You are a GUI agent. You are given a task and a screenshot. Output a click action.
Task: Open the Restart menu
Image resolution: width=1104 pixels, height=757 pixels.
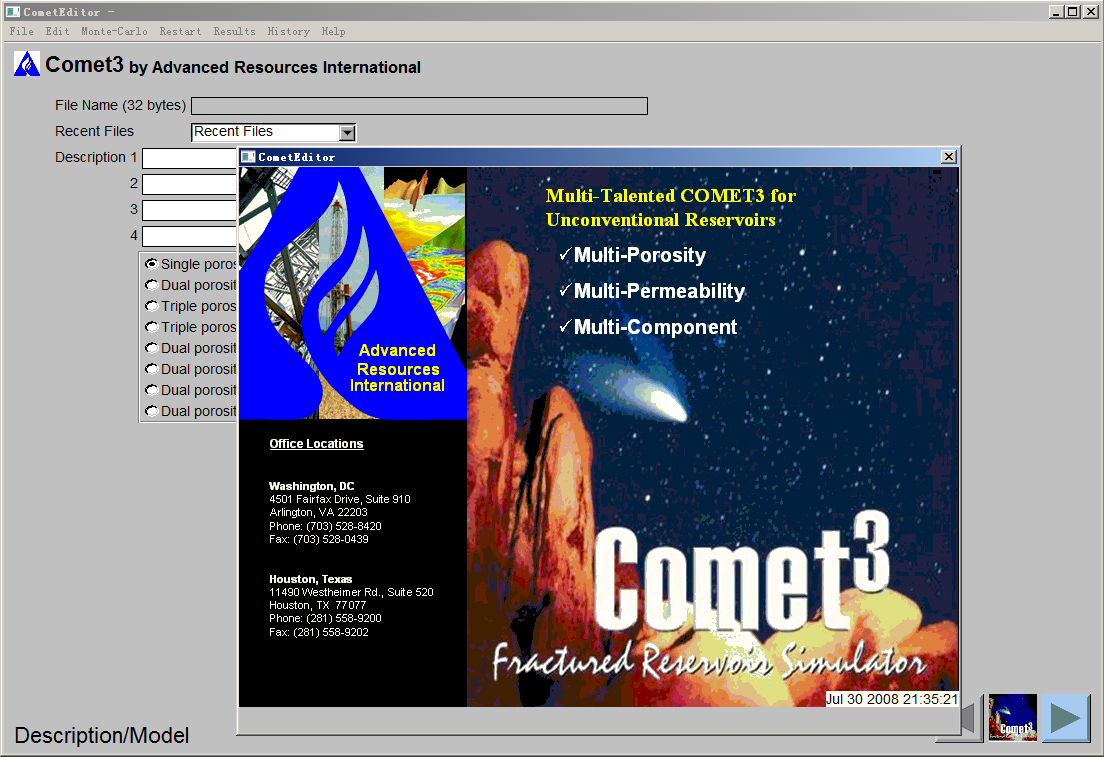[x=180, y=31]
